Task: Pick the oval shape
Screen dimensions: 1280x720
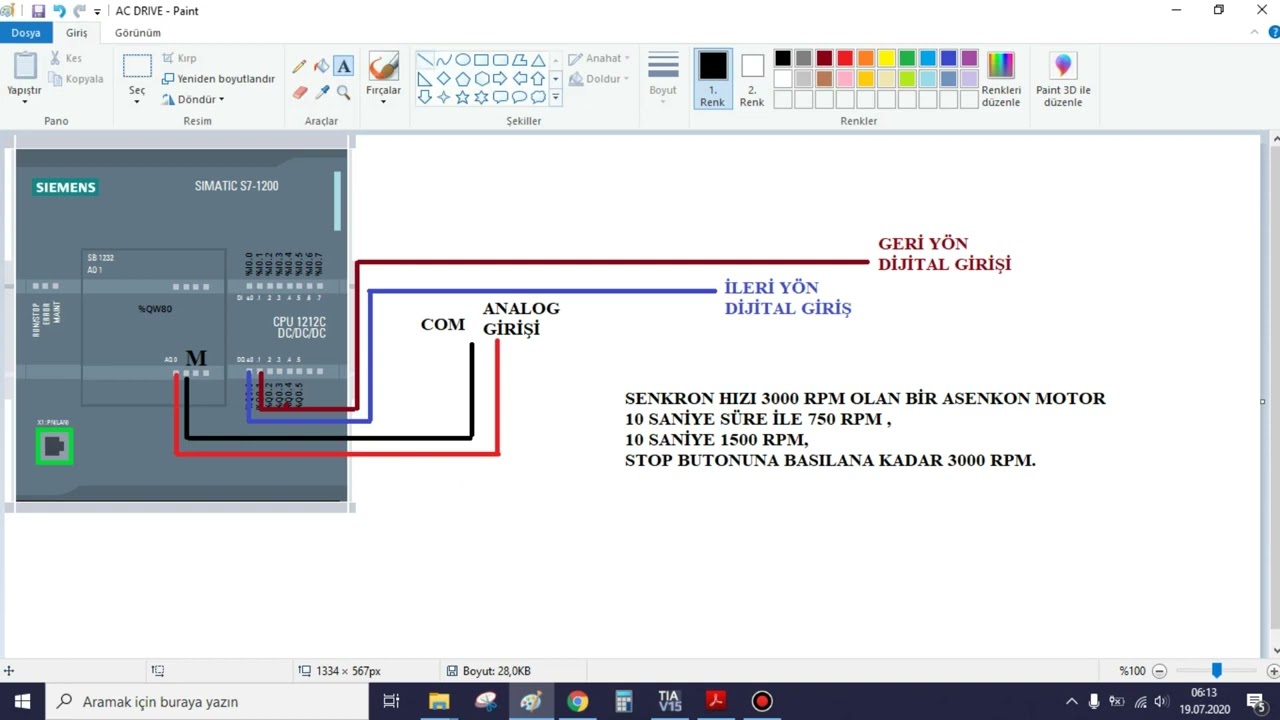Action: [x=463, y=60]
